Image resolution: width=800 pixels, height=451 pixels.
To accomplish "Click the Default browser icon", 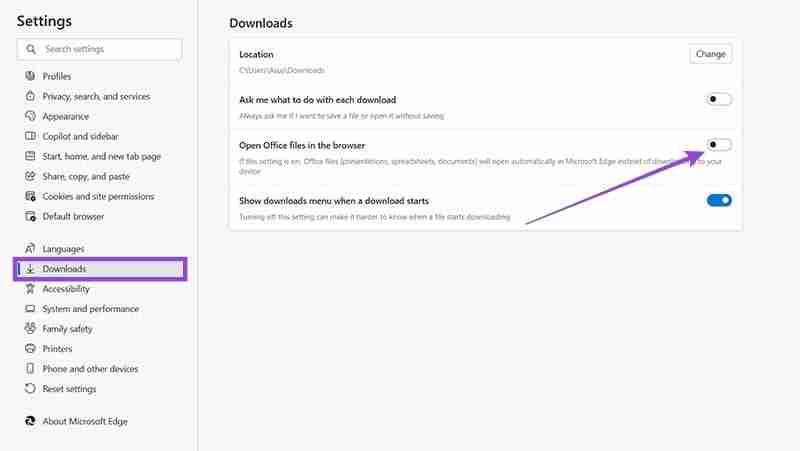I will pyautogui.click(x=30, y=216).
